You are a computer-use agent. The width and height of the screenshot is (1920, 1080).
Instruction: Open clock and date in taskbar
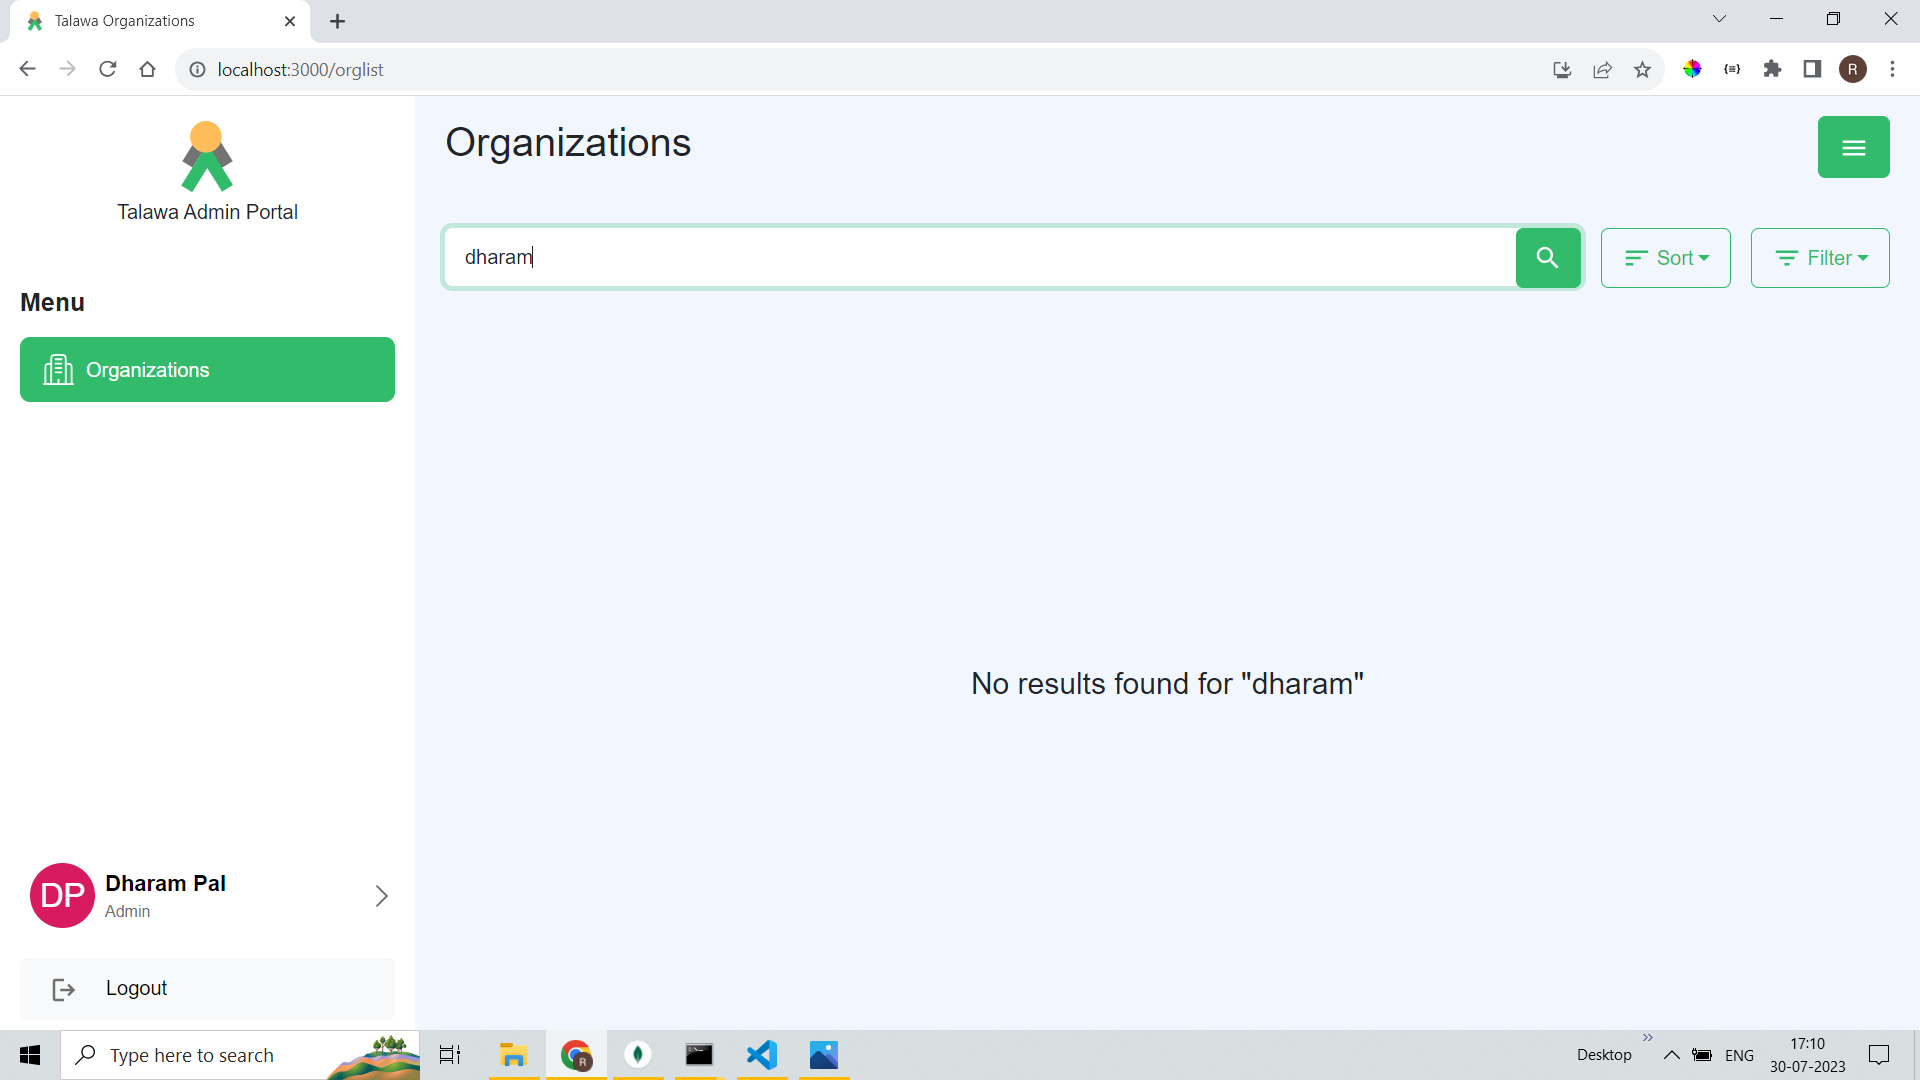click(x=1807, y=1055)
